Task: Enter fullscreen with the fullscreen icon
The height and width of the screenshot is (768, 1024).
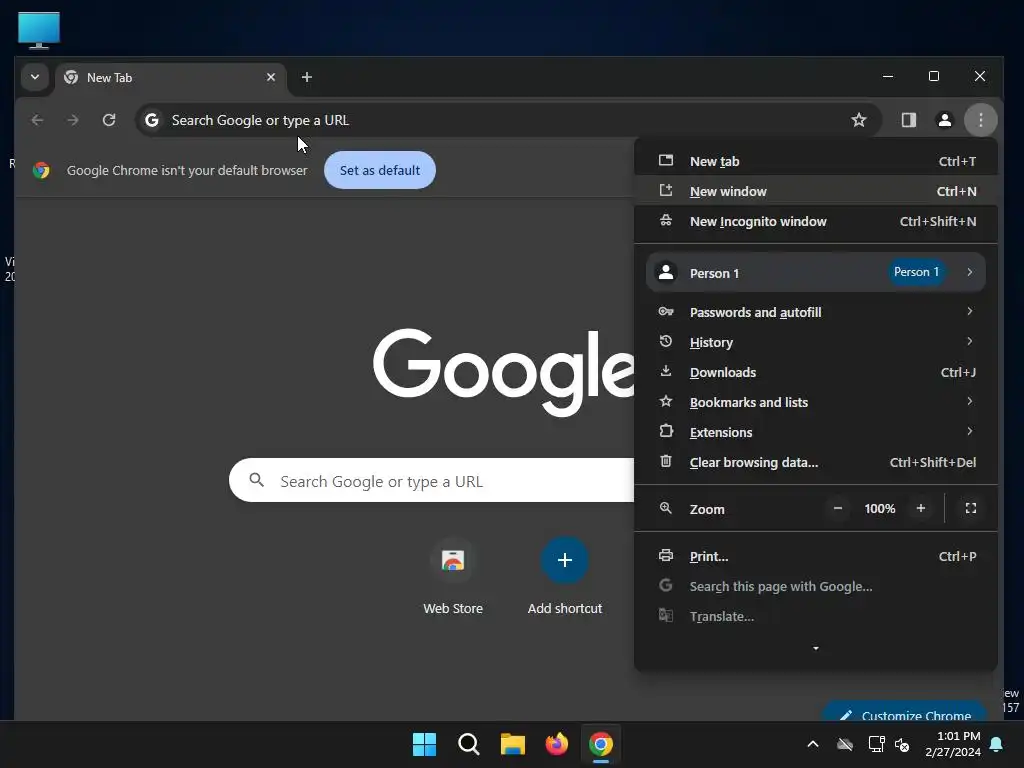Action: [x=971, y=508]
